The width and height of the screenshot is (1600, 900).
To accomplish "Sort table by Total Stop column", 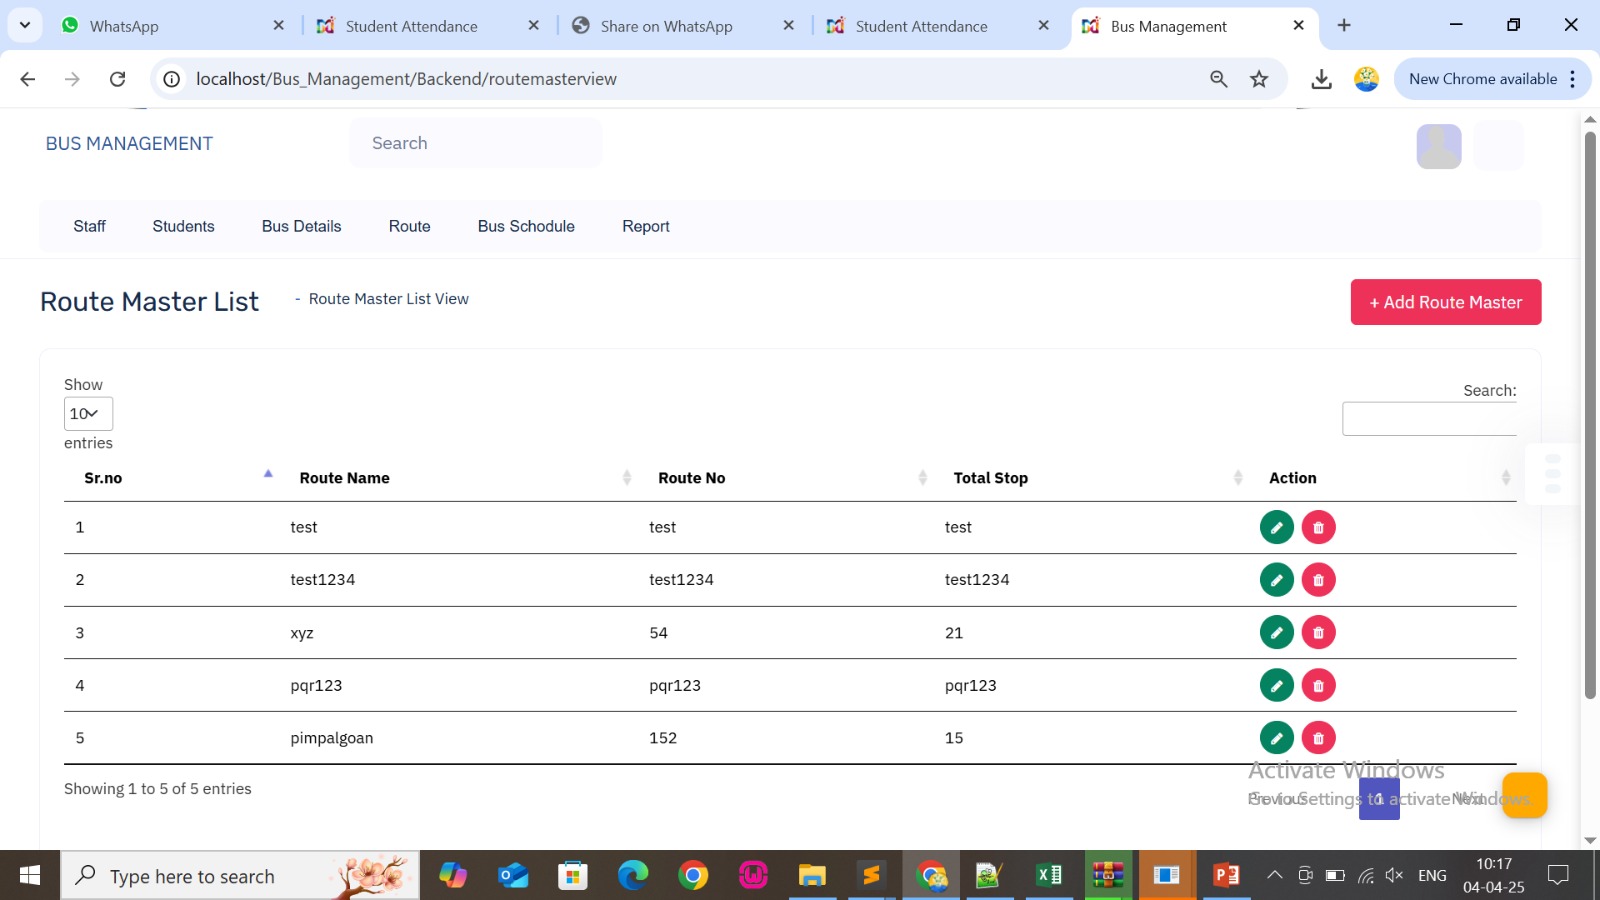I will pos(990,478).
